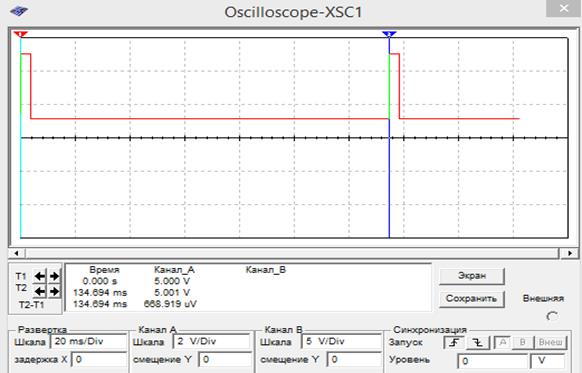The image size is (582, 373).
Task: Select falling edge trigger button
Action: 478,342
